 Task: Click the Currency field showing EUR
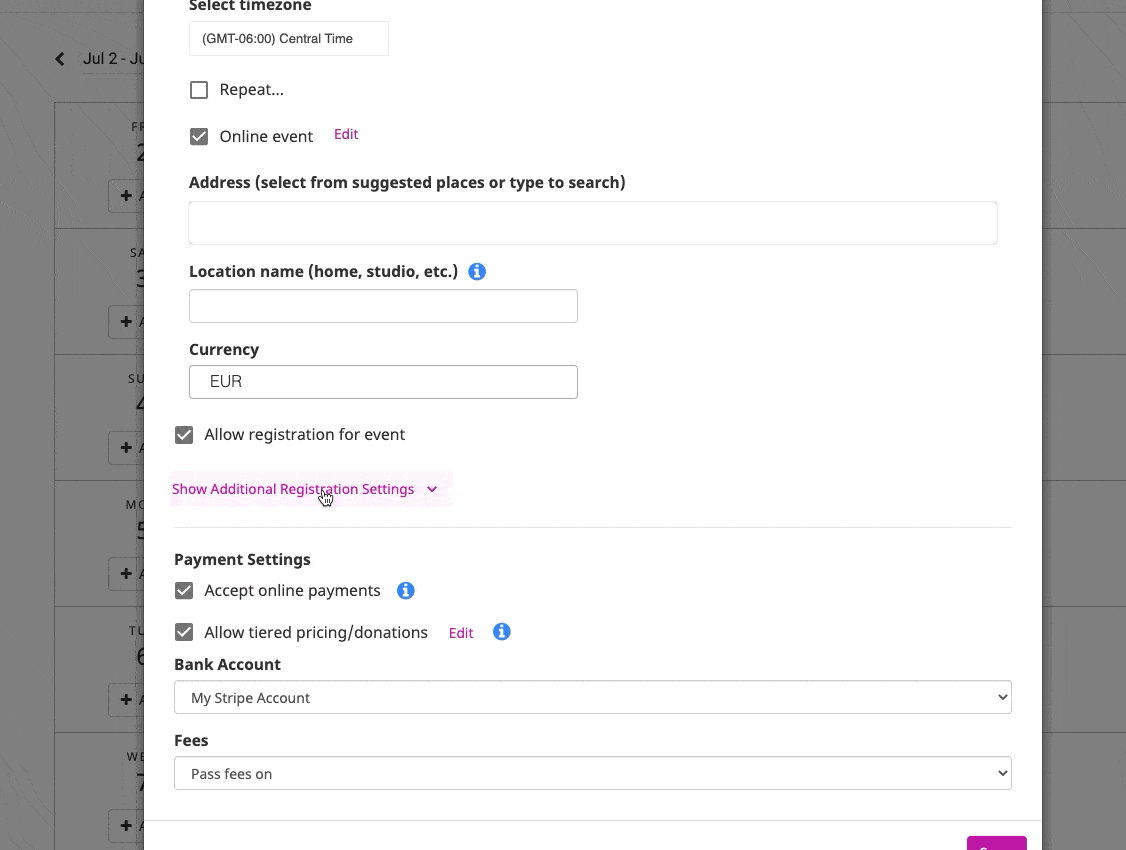(x=383, y=382)
